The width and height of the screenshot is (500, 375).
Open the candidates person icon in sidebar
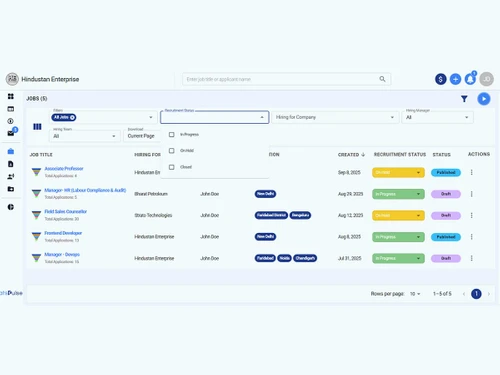pos(11,177)
